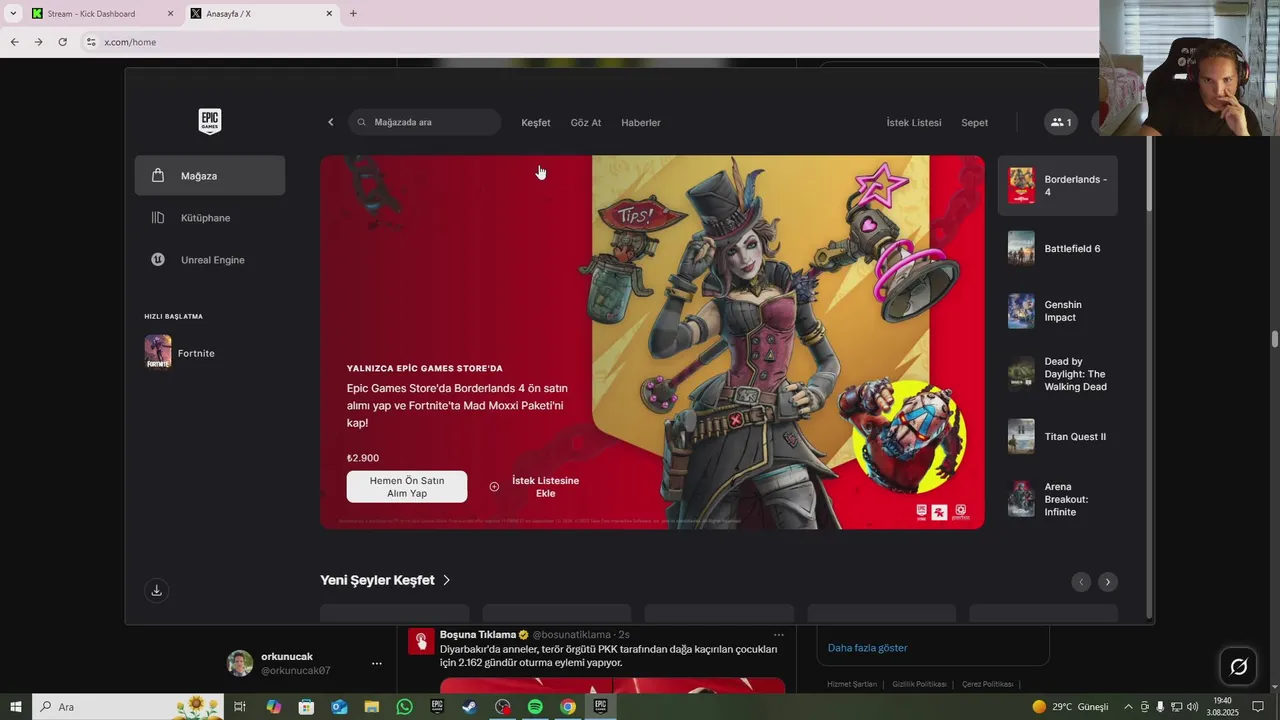Click the Epic Games logo
Image resolution: width=1280 pixels, height=720 pixels.
pos(210,121)
